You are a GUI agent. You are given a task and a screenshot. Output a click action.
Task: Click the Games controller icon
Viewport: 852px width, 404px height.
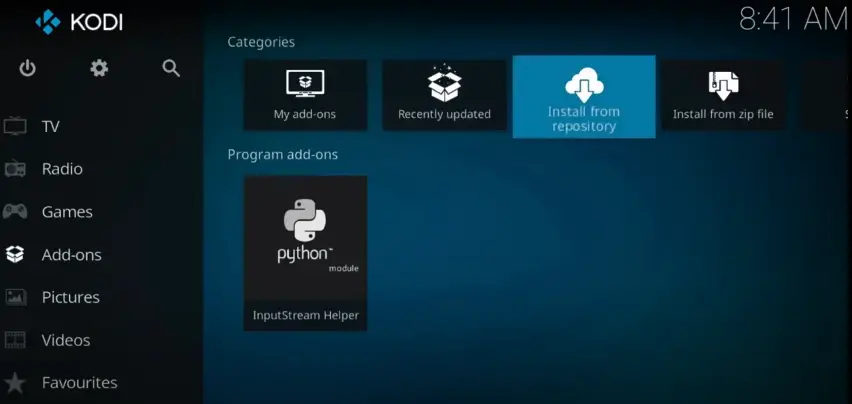click(15, 211)
